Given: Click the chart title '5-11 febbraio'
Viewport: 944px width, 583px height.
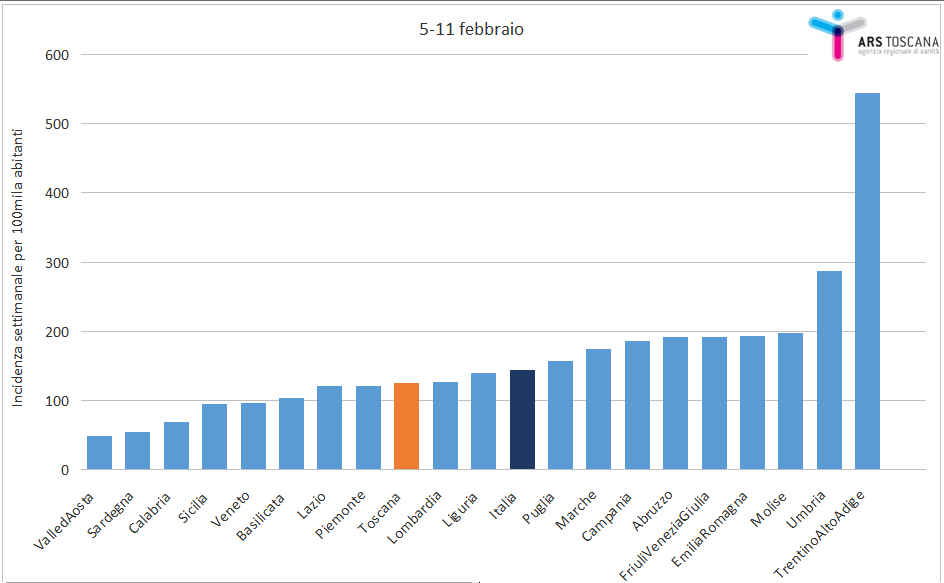Looking at the screenshot, I should coord(471,29).
